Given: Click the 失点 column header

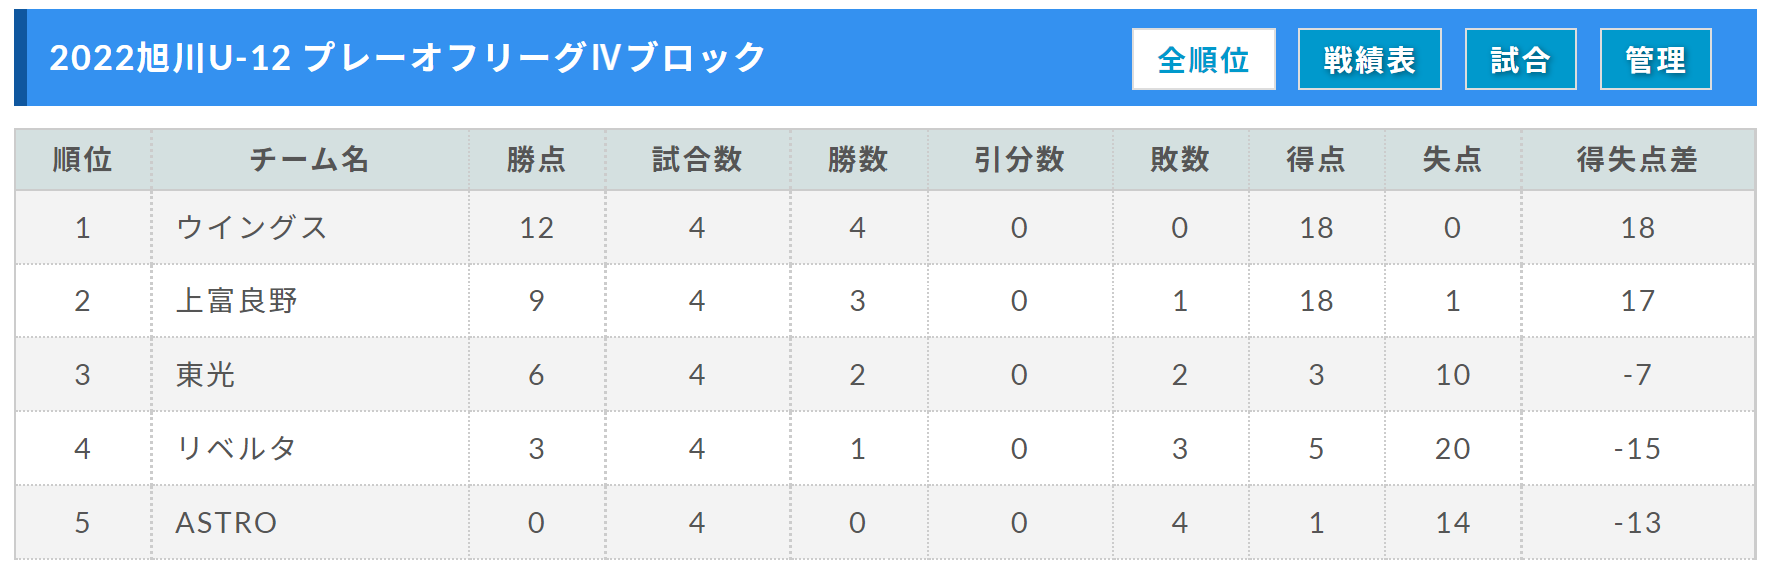Looking at the screenshot, I should pyautogui.click(x=1452, y=159).
